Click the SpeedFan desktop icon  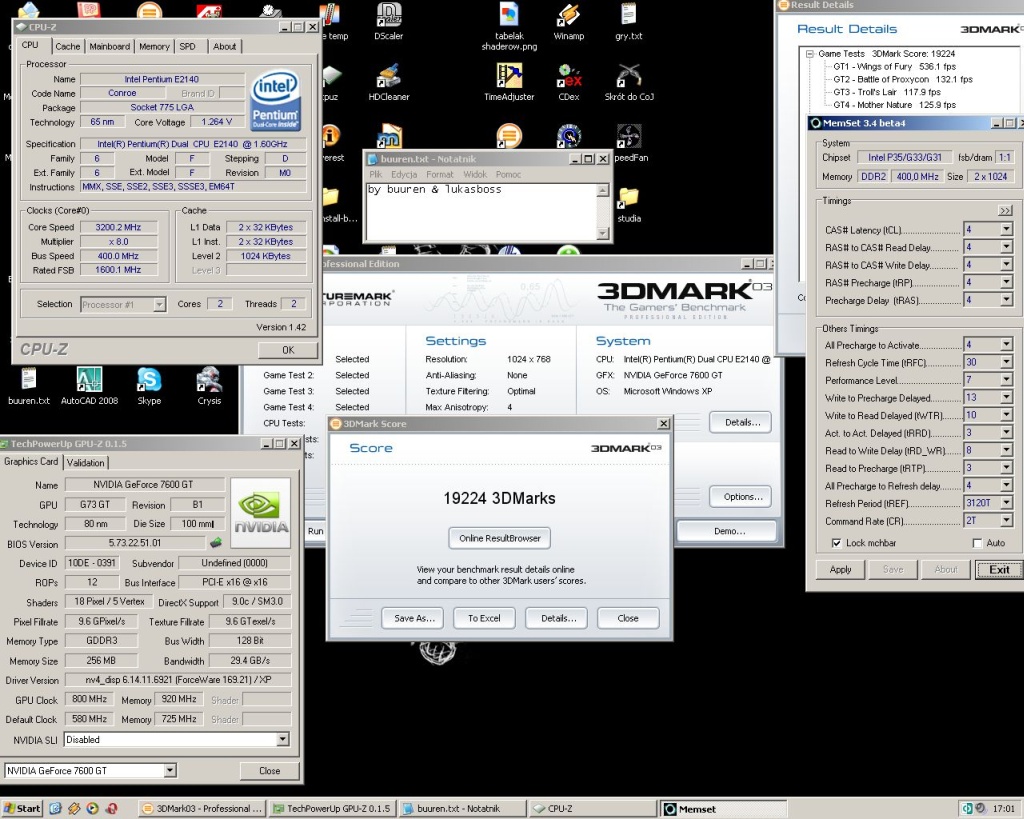[x=628, y=143]
